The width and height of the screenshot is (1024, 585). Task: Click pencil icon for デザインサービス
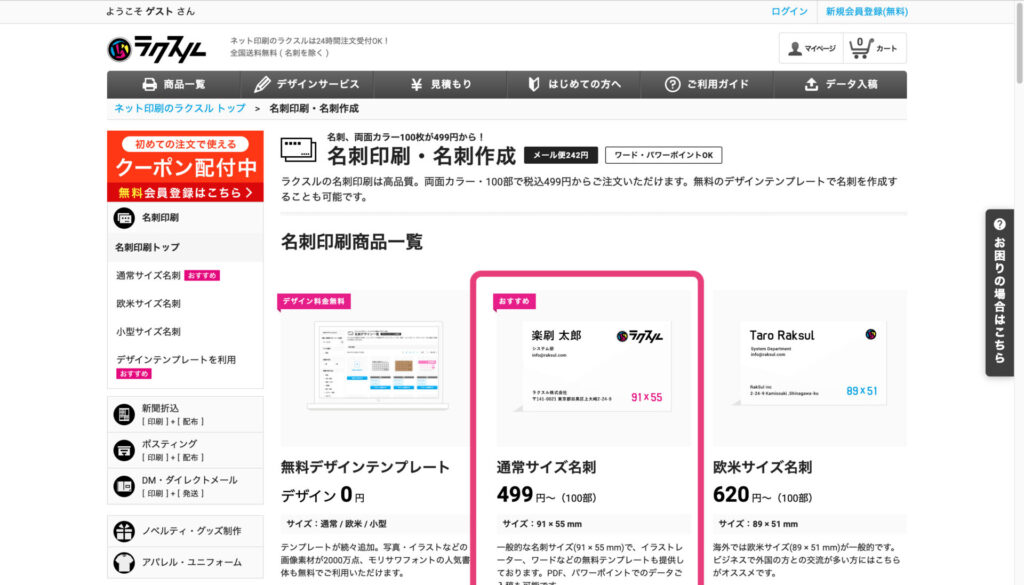pyautogui.click(x=262, y=84)
